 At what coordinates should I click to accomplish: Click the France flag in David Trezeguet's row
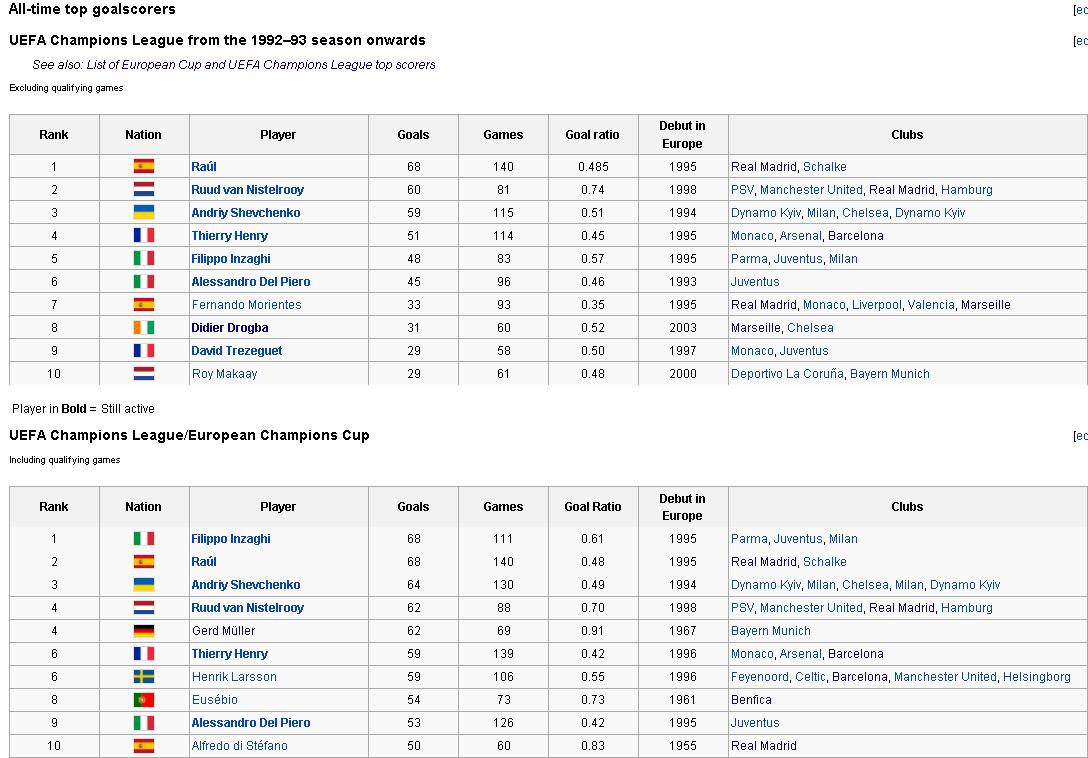point(144,351)
